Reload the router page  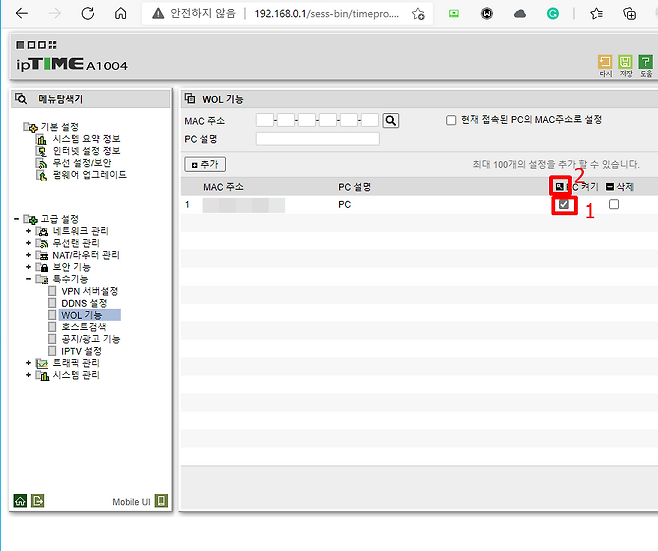tap(88, 13)
